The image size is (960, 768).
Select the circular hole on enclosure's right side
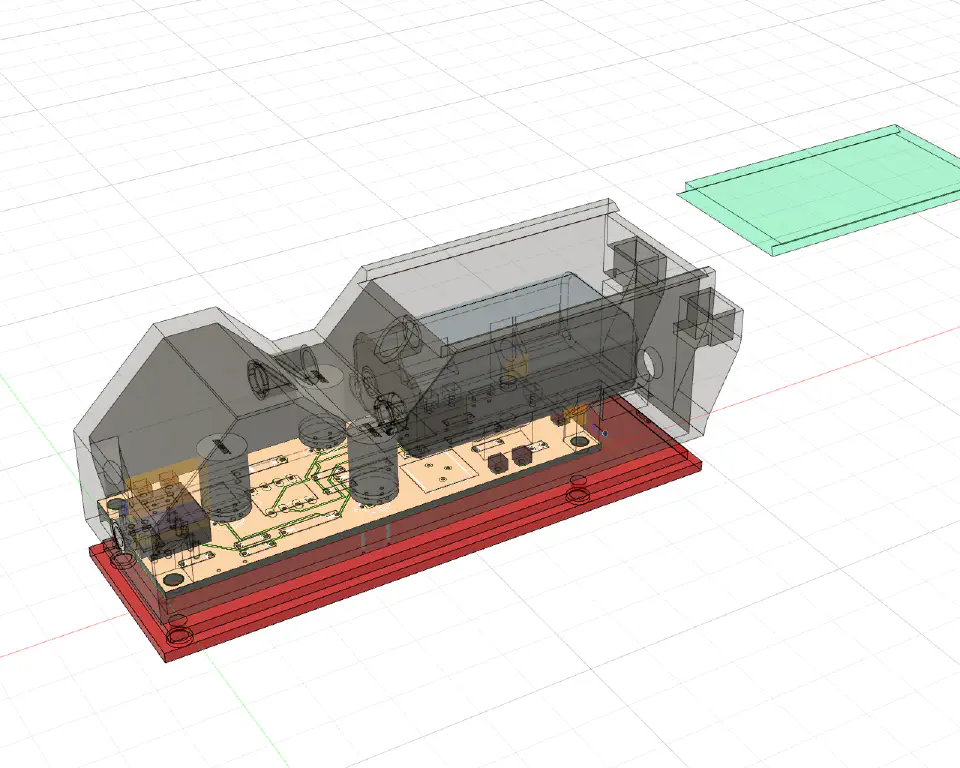tap(651, 361)
